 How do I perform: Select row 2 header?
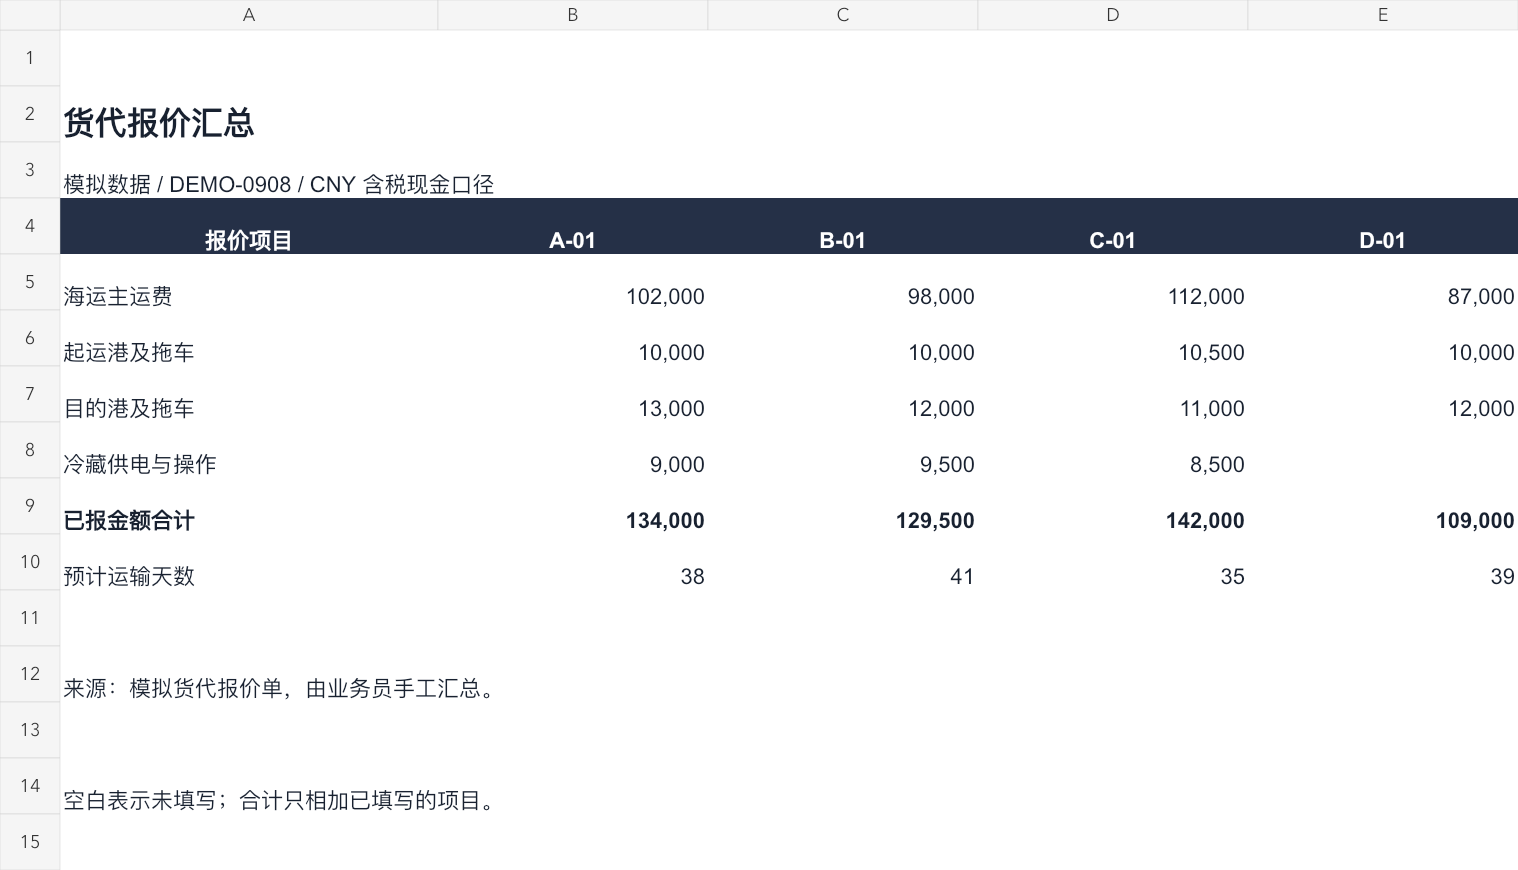[x=30, y=114]
